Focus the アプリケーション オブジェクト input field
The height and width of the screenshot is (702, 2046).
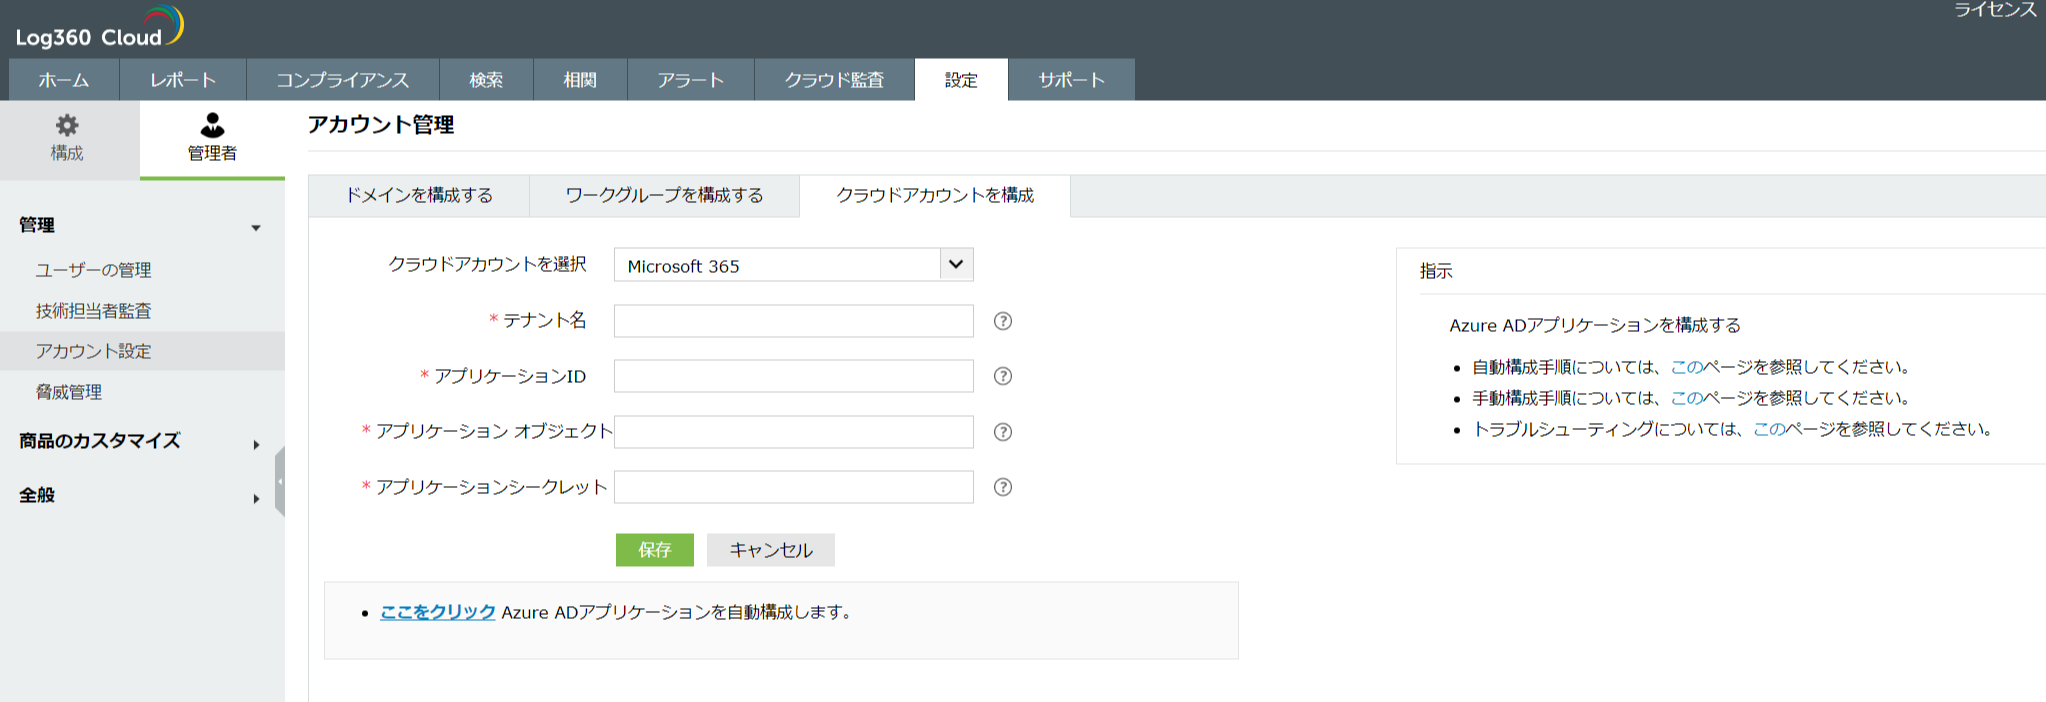794,432
